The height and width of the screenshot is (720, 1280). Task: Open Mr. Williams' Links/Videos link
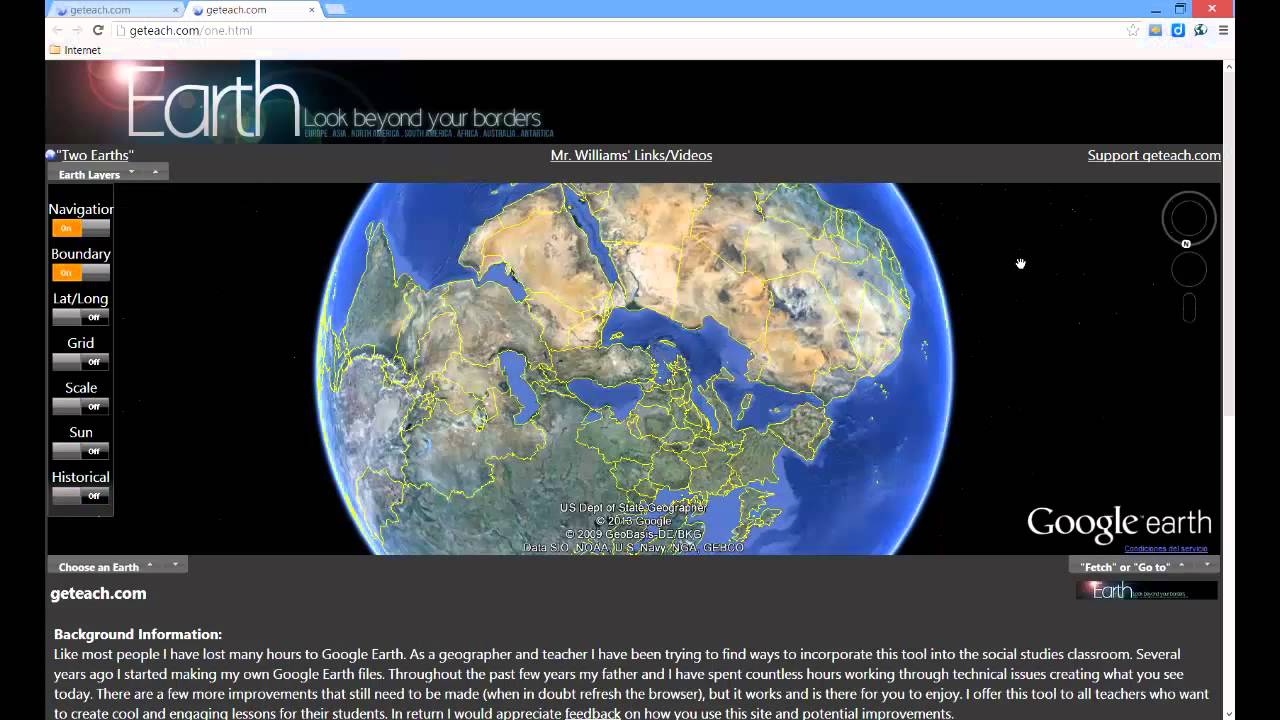point(631,155)
